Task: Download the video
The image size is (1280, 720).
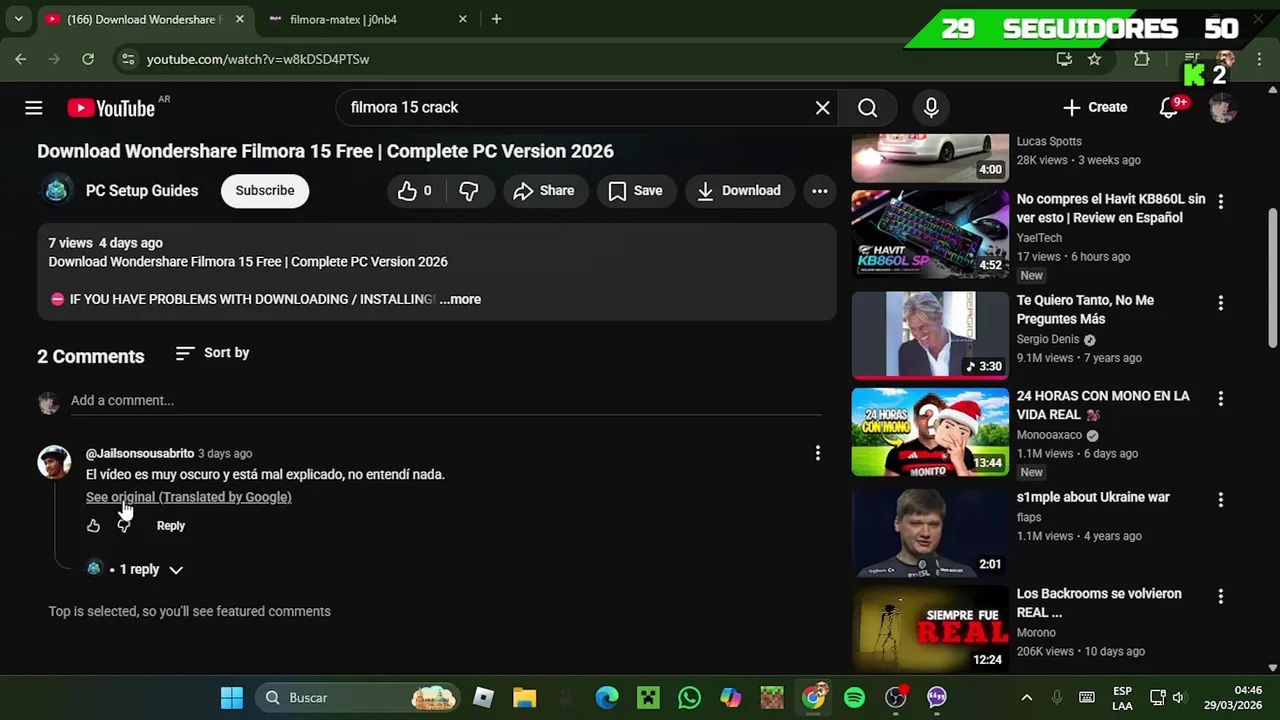Action: [739, 191]
